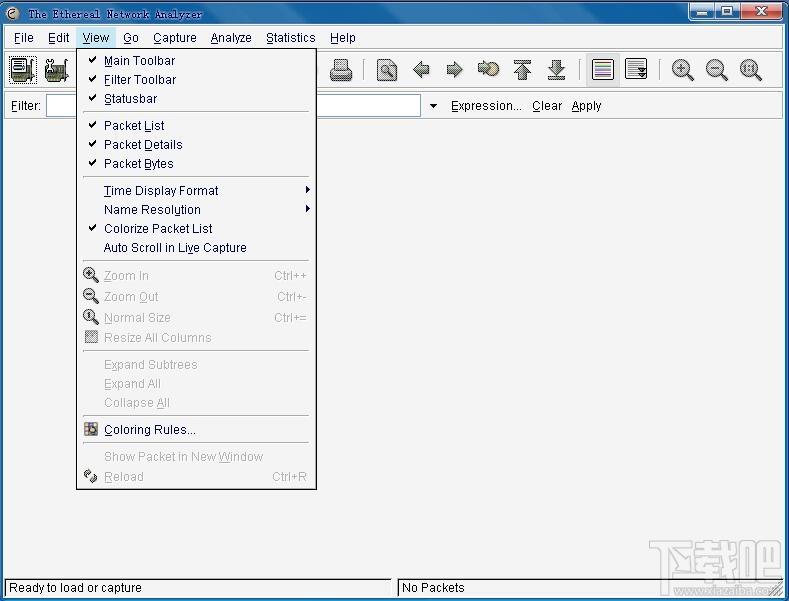Open the Analyze menu

point(231,38)
